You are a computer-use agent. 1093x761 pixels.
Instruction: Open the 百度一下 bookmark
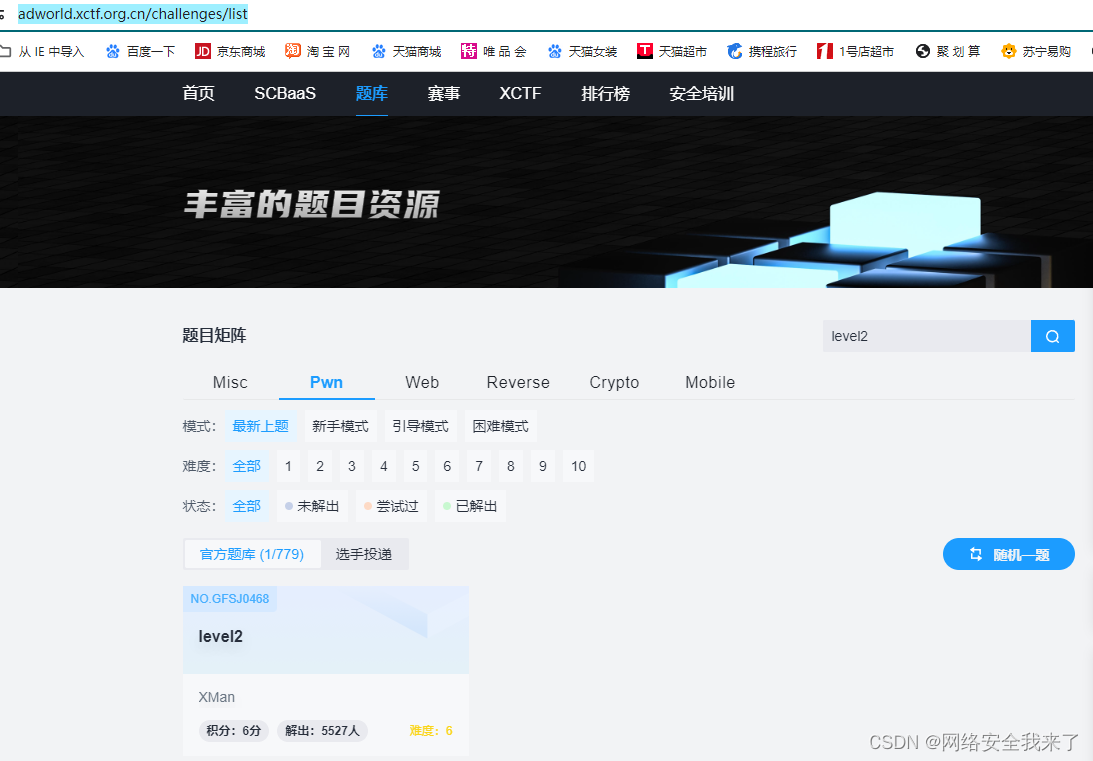[140, 52]
